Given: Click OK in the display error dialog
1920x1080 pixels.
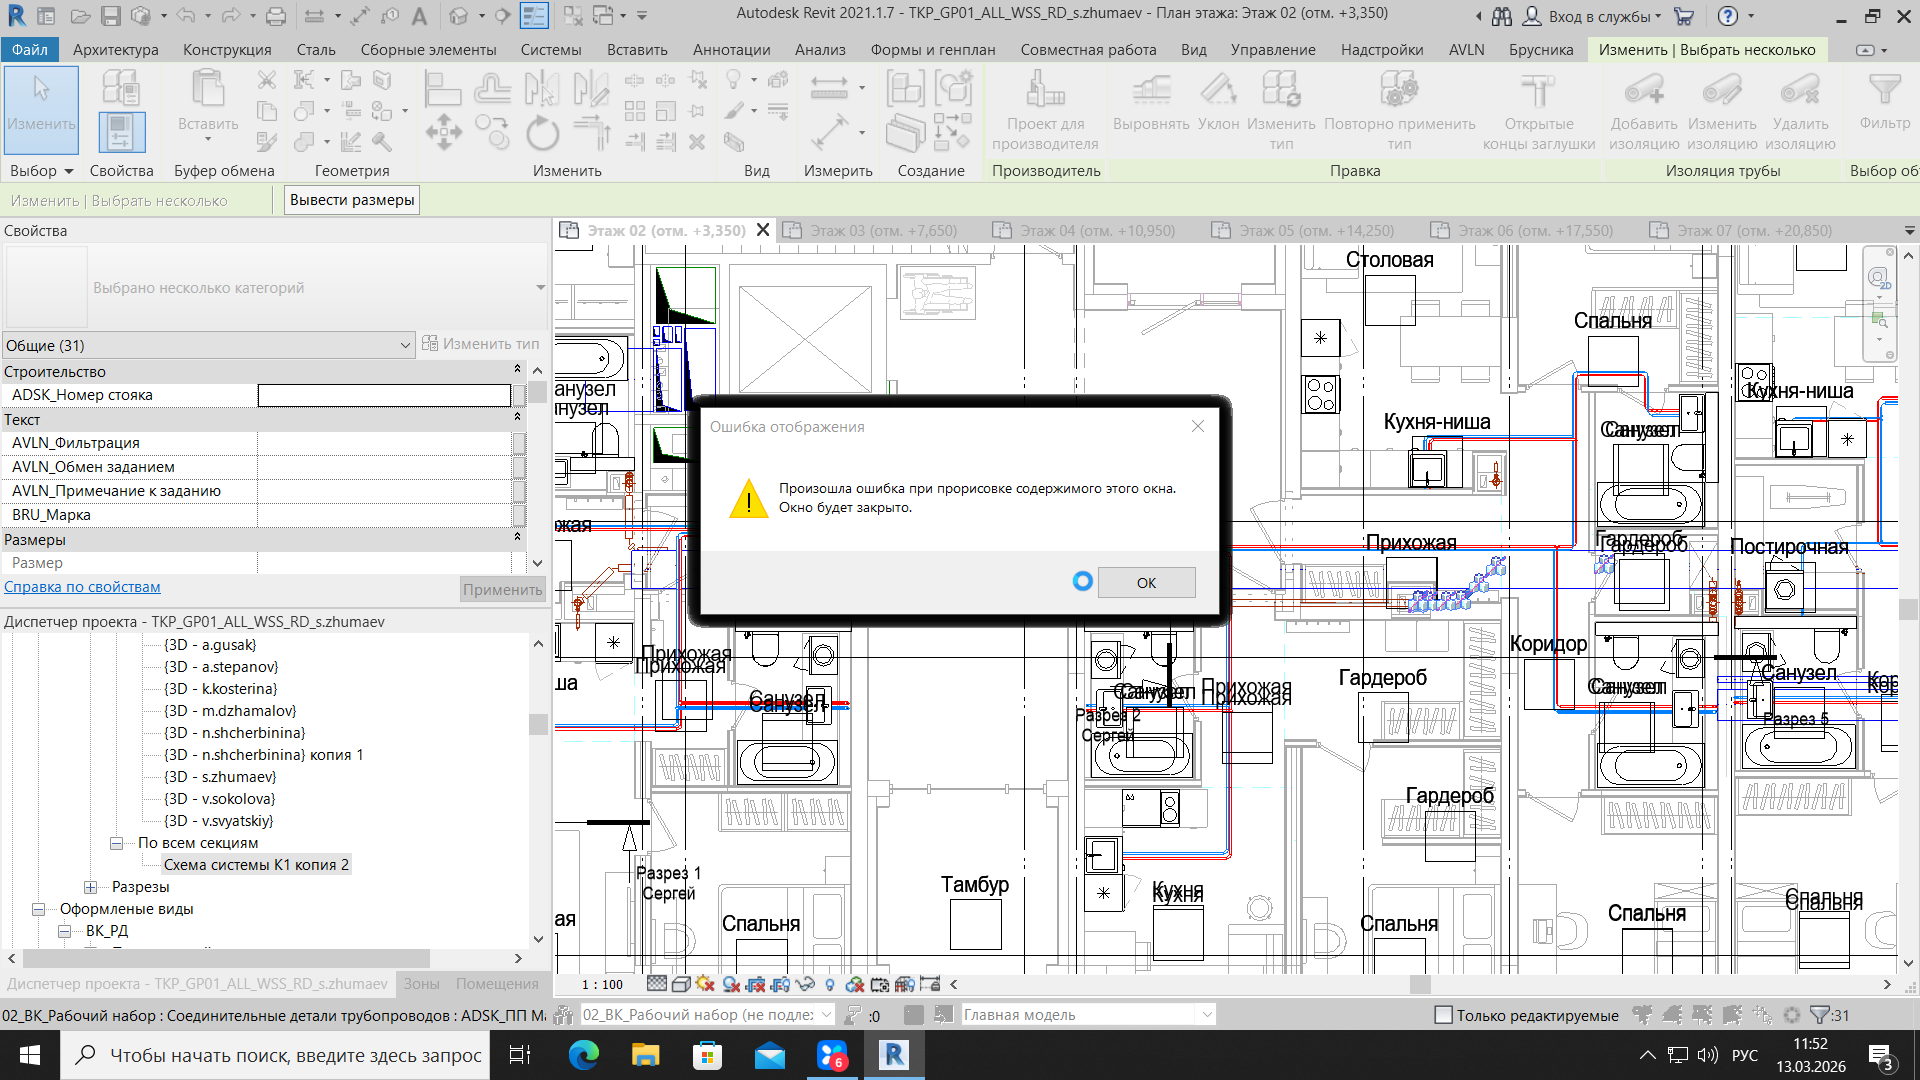Looking at the screenshot, I should click(x=1146, y=583).
